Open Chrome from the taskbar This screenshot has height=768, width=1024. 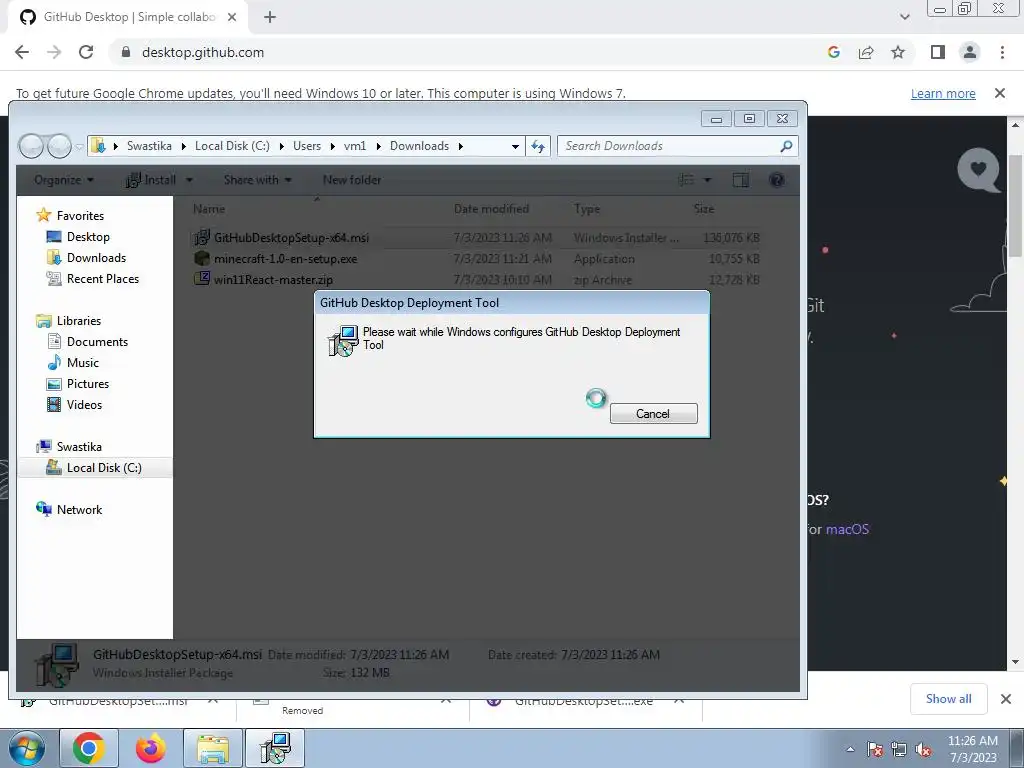pos(89,748)
